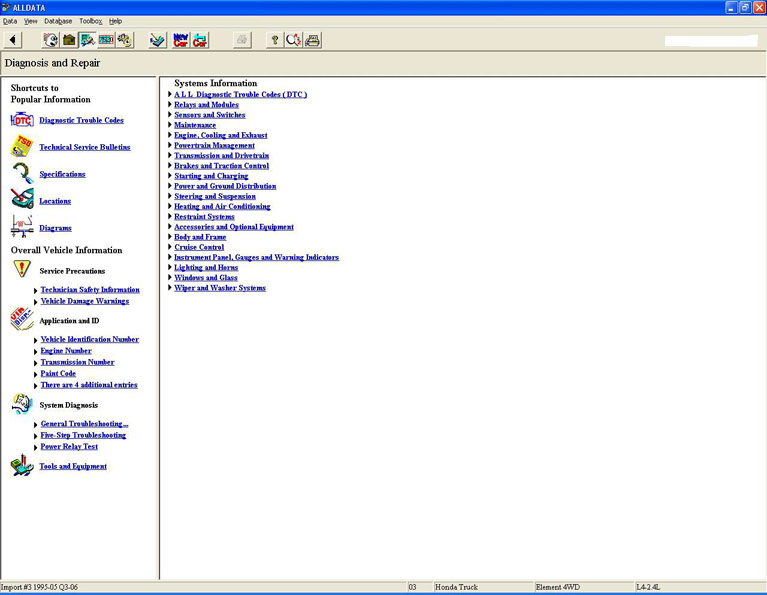Open Technician Safety Information link
This screenshot has height=595, width=767.
point(90,290)
